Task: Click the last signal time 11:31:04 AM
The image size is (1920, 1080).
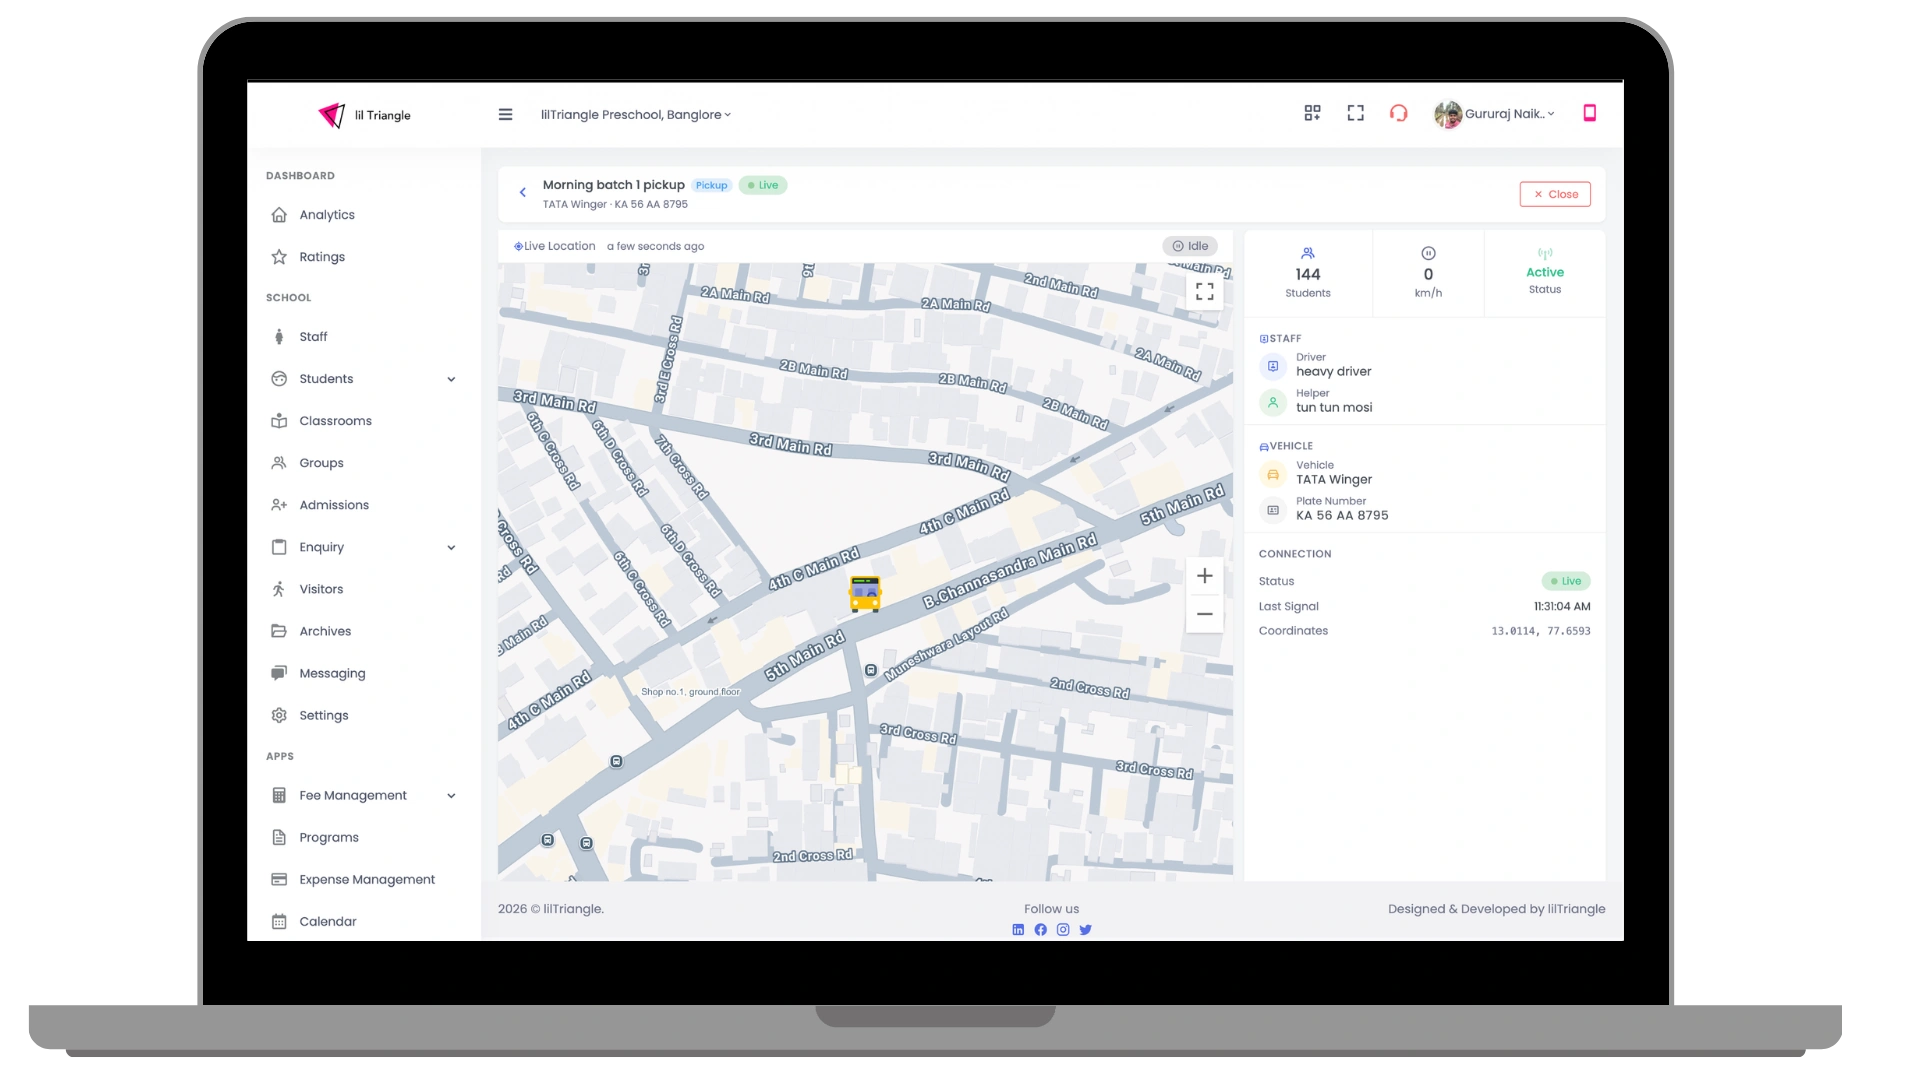Action: point(1562,606)
